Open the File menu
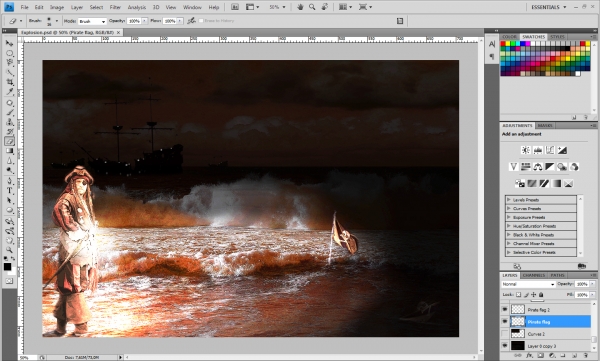 (x=24, y=7)
